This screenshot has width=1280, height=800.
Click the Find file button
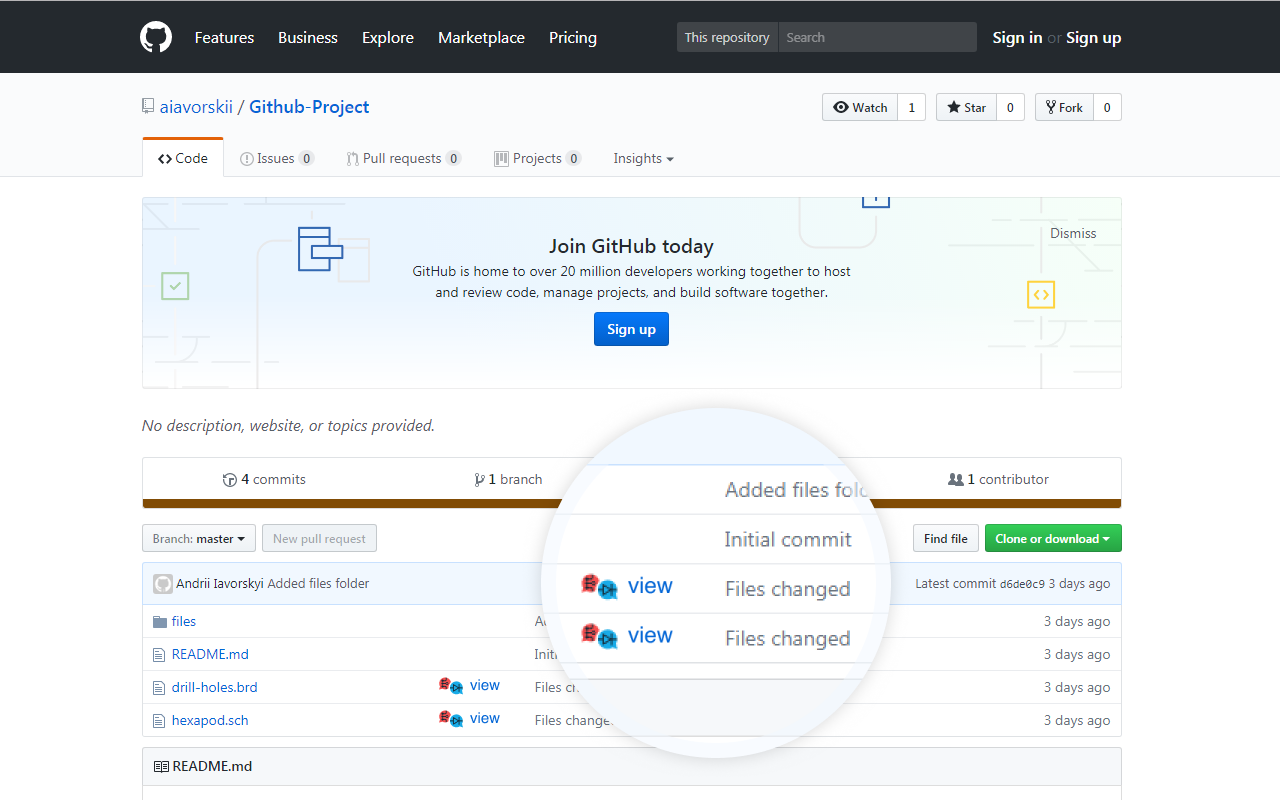coord(945,537)
